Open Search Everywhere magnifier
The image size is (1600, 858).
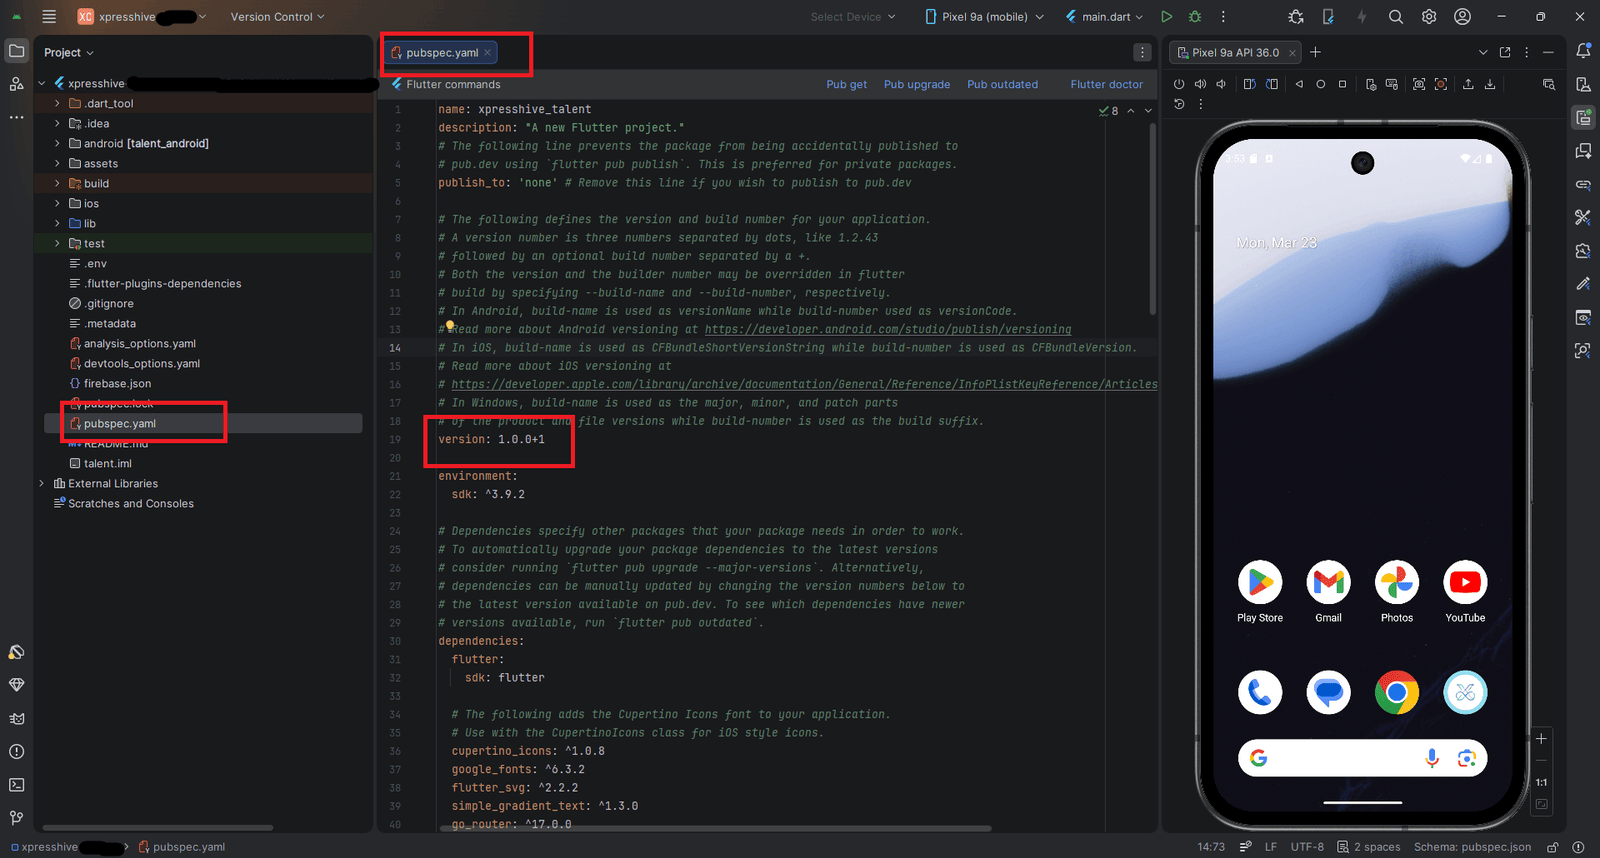click(1396, 17)
